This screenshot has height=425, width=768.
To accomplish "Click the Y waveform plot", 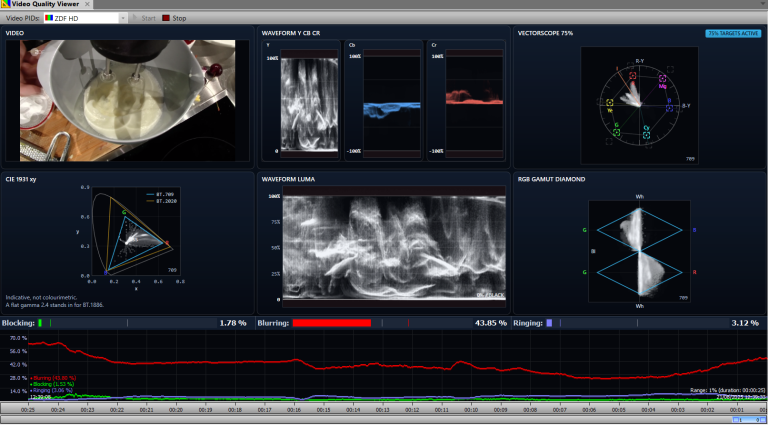I will [309, 103].
